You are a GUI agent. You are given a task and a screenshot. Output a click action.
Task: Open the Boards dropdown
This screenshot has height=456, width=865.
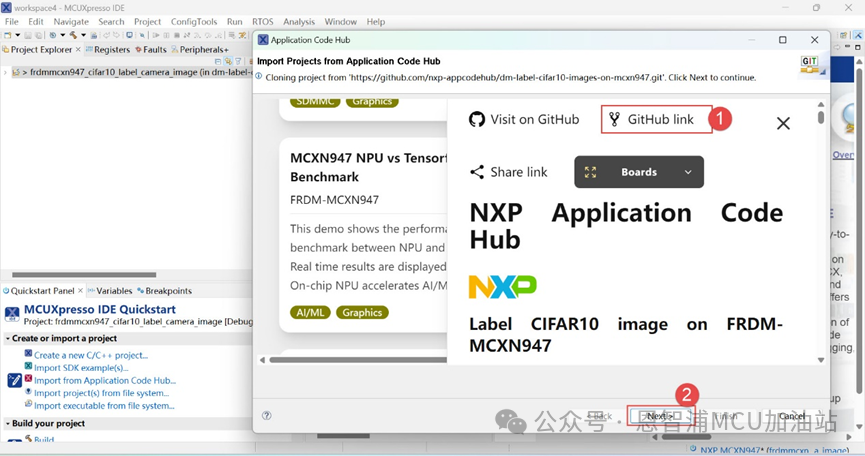point(639,172)
